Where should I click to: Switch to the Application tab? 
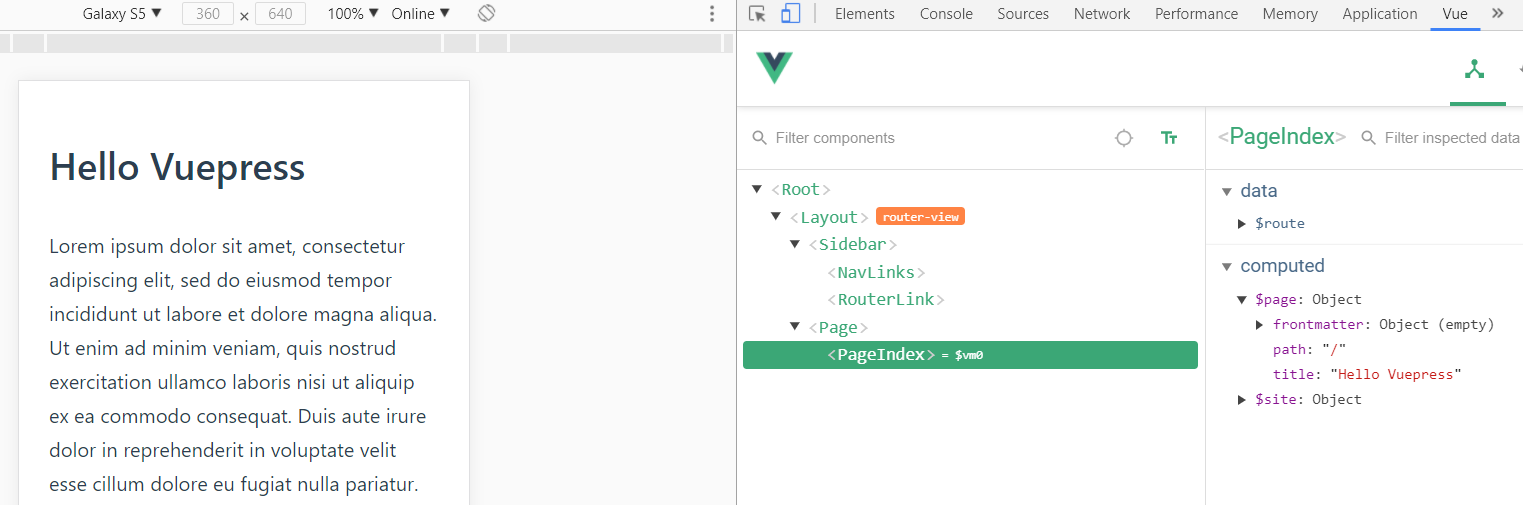tap(1380, 14)
